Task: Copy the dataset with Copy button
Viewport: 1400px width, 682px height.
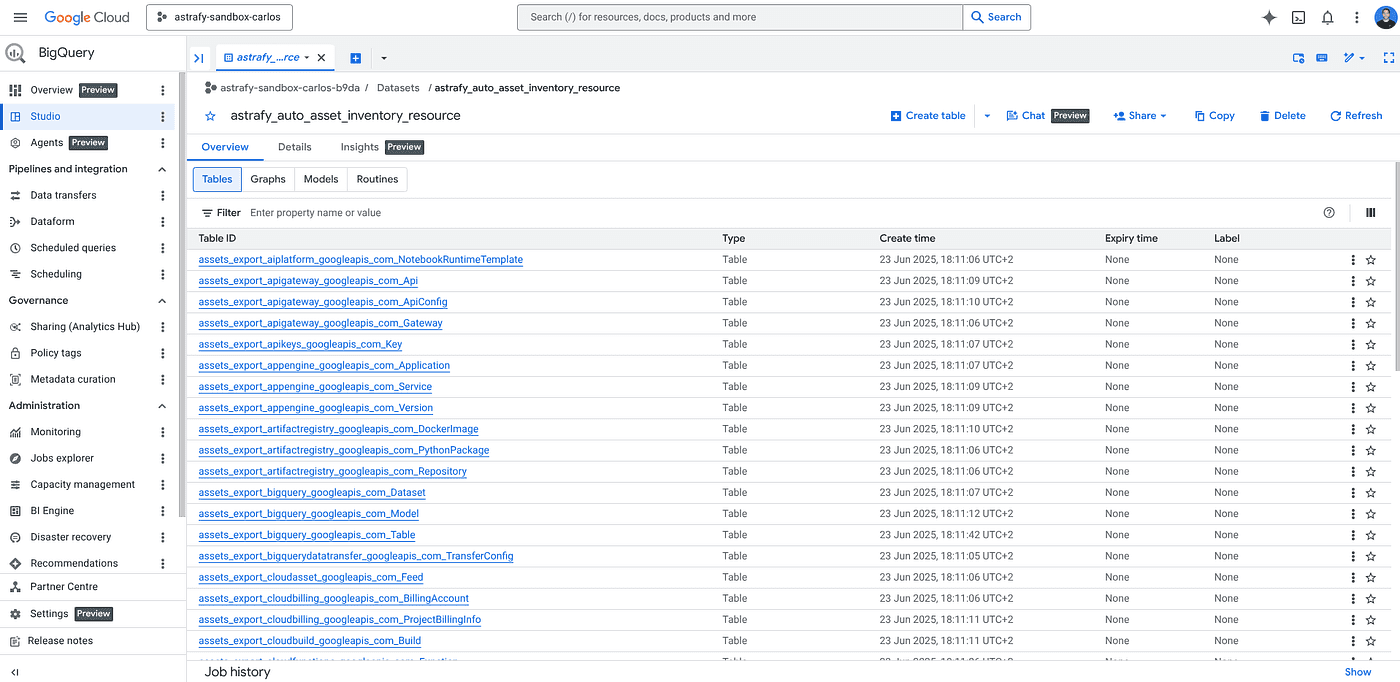Action: 1214,116
